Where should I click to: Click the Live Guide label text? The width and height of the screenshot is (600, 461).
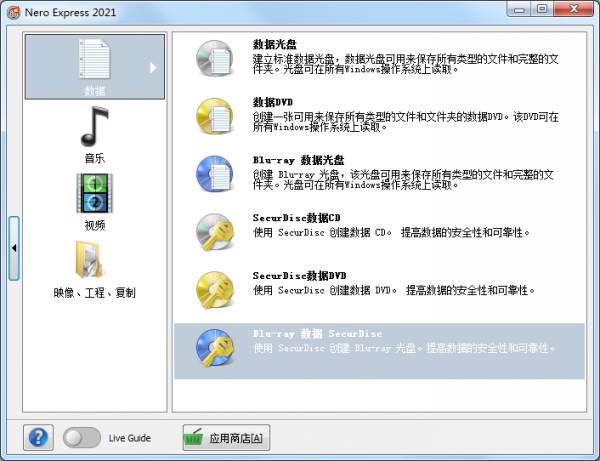[x=129, y=438]
